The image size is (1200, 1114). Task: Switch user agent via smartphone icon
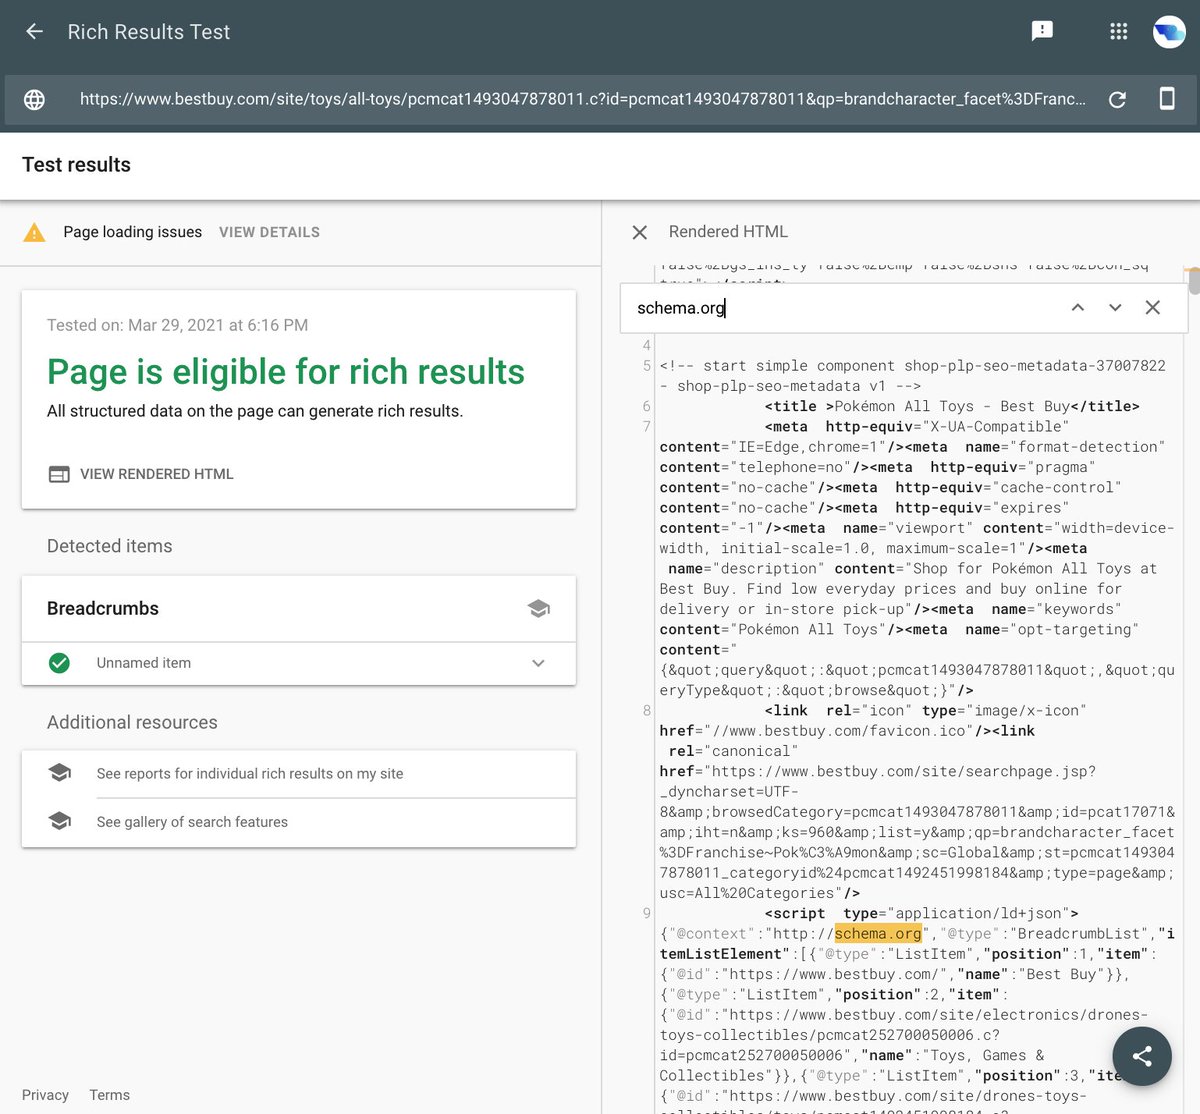pyautogui.click(x=1167, y=98)
